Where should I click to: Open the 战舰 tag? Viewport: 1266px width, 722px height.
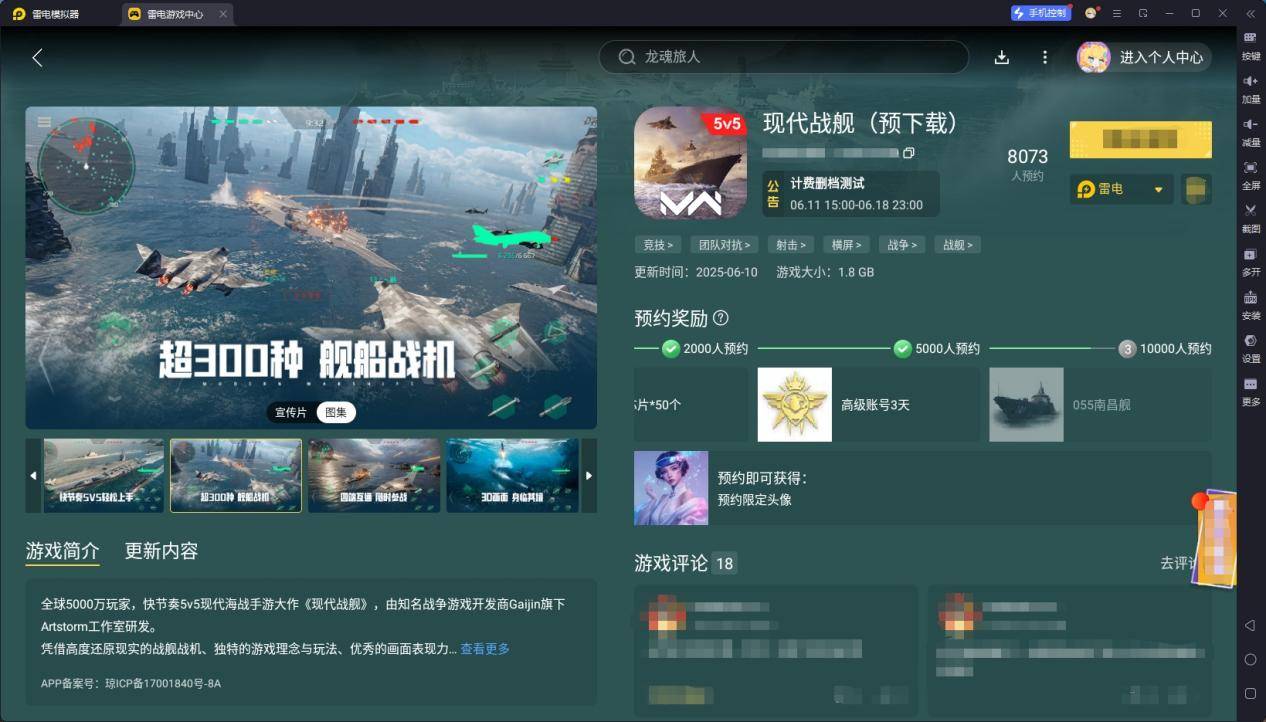tap(957, 245)
